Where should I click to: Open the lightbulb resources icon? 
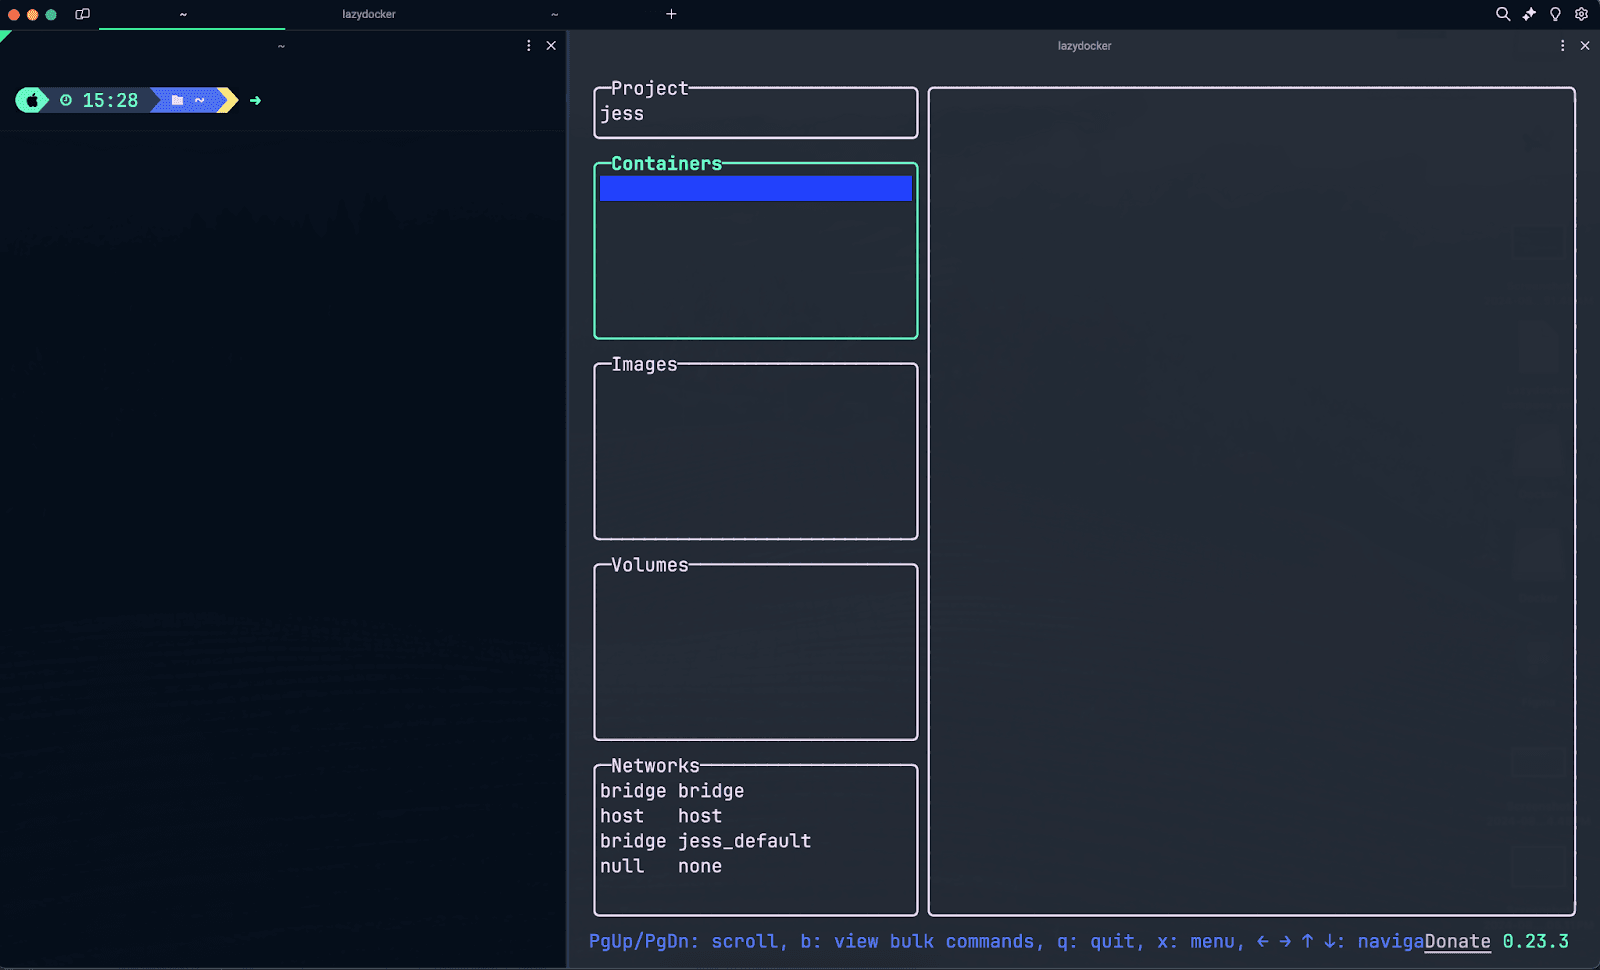click(1555, 14)
